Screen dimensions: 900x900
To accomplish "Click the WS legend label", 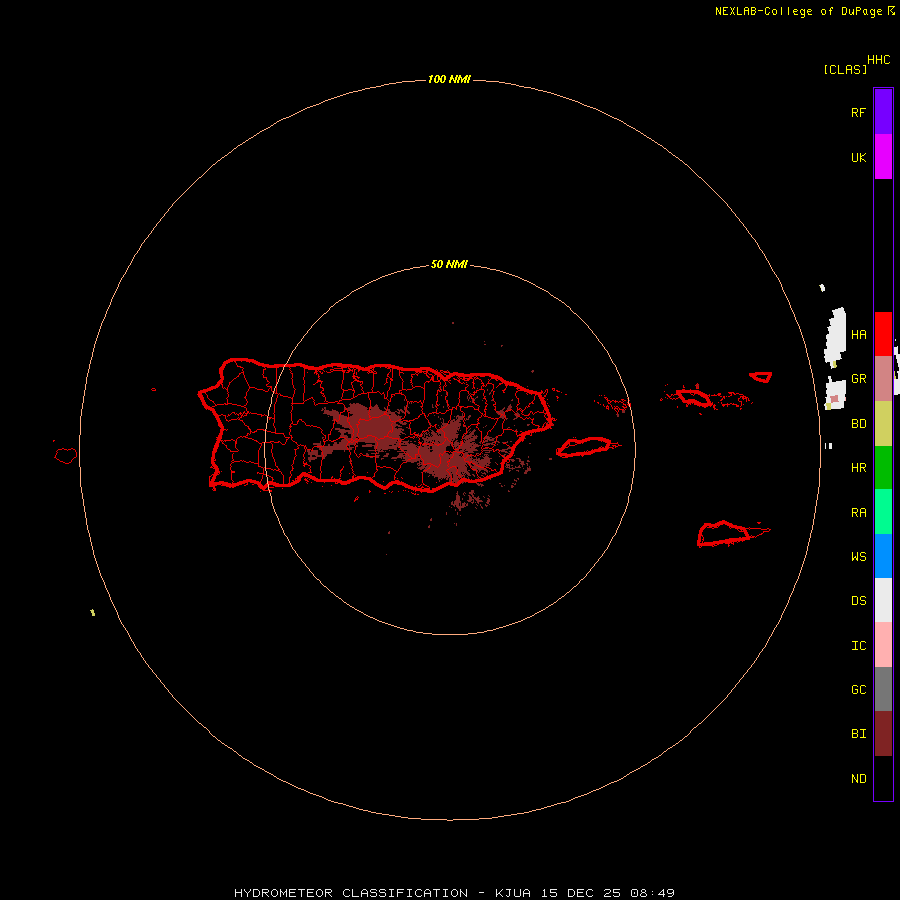I will tap(858, 556).
